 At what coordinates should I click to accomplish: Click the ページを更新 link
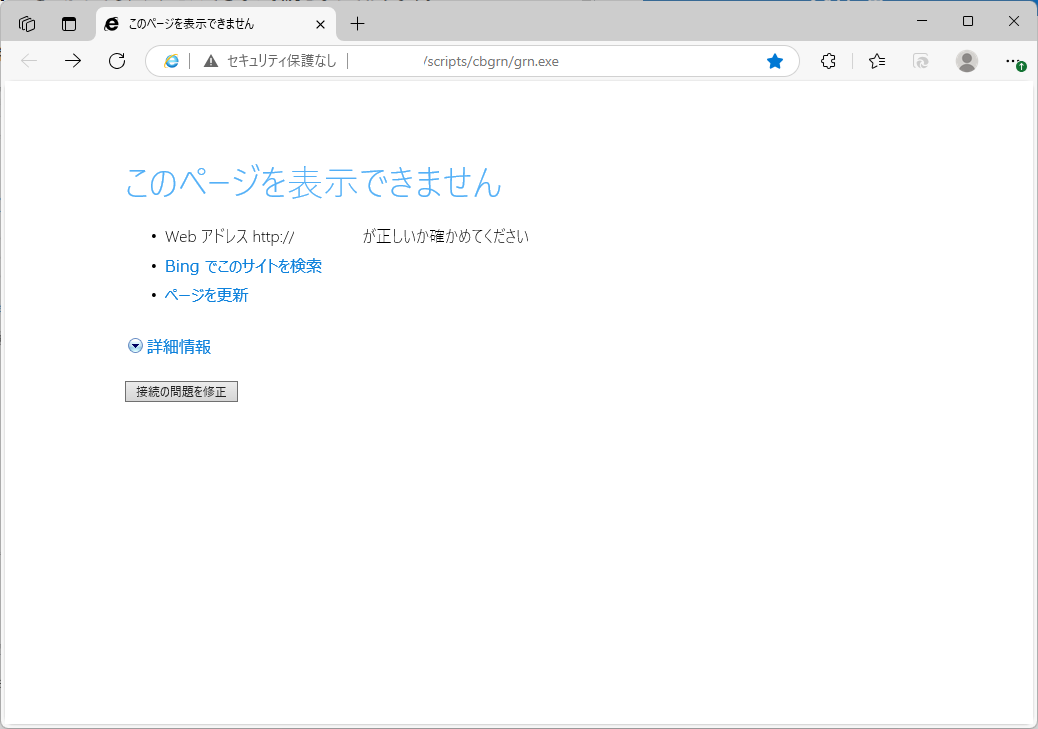tap(206, 295)
